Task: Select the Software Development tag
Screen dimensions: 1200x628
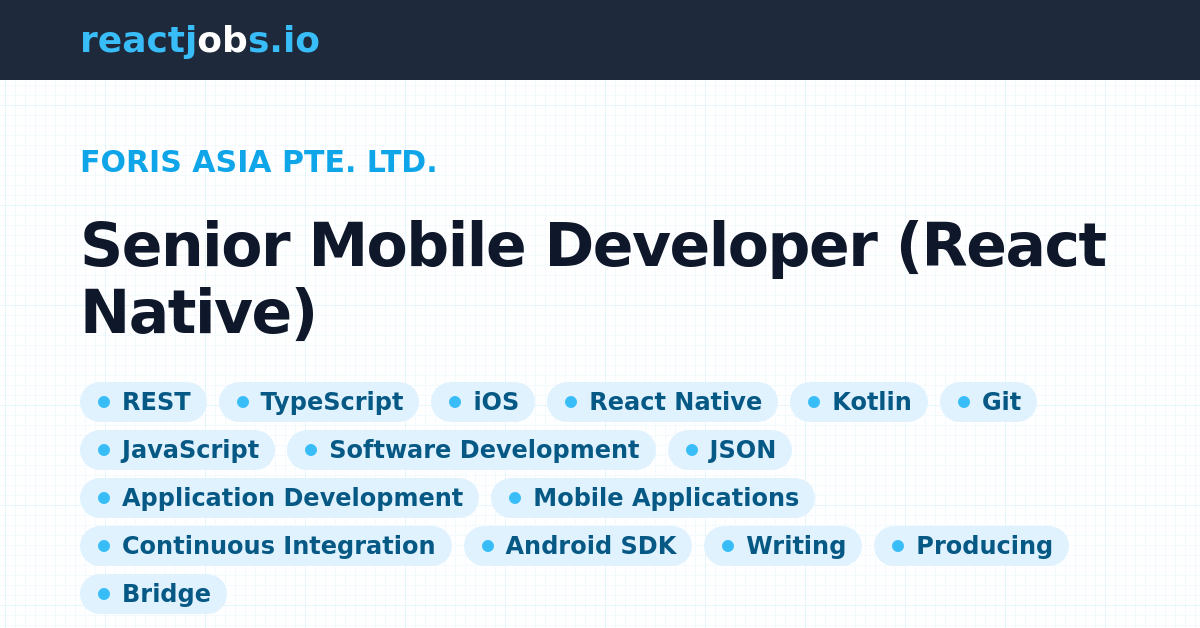Action: click(x=471, y=449)
